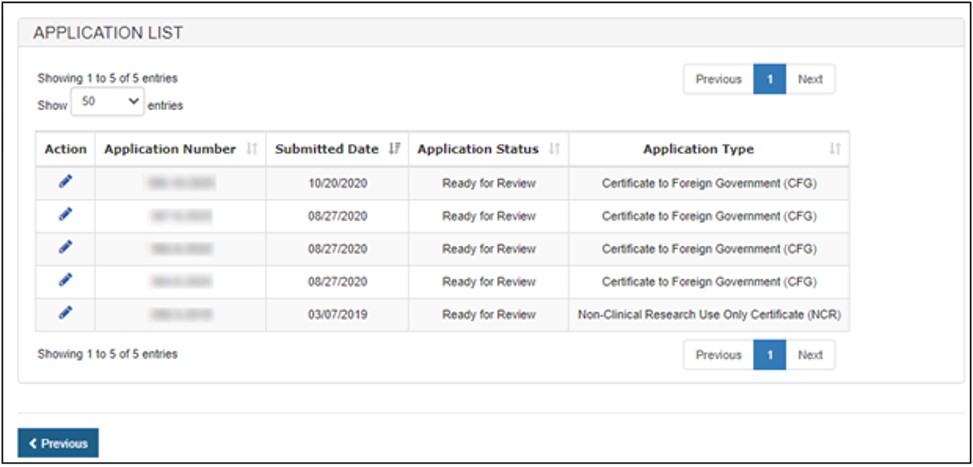Open the Show entries dropdown

point(107,103)
